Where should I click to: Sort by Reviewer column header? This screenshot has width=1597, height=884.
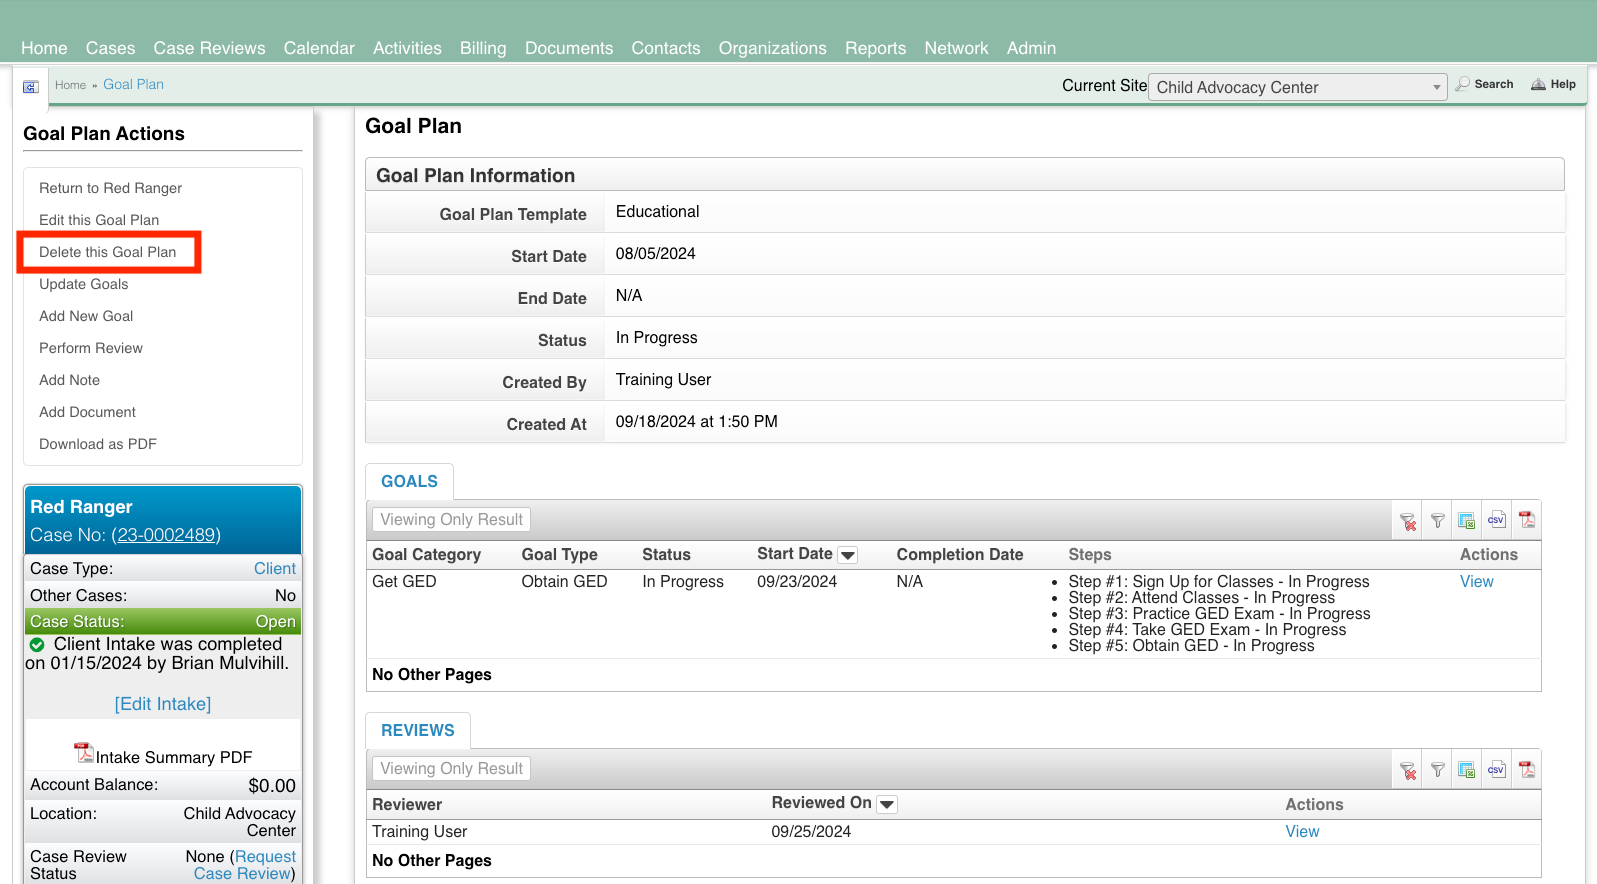click(x=407, y=805)
